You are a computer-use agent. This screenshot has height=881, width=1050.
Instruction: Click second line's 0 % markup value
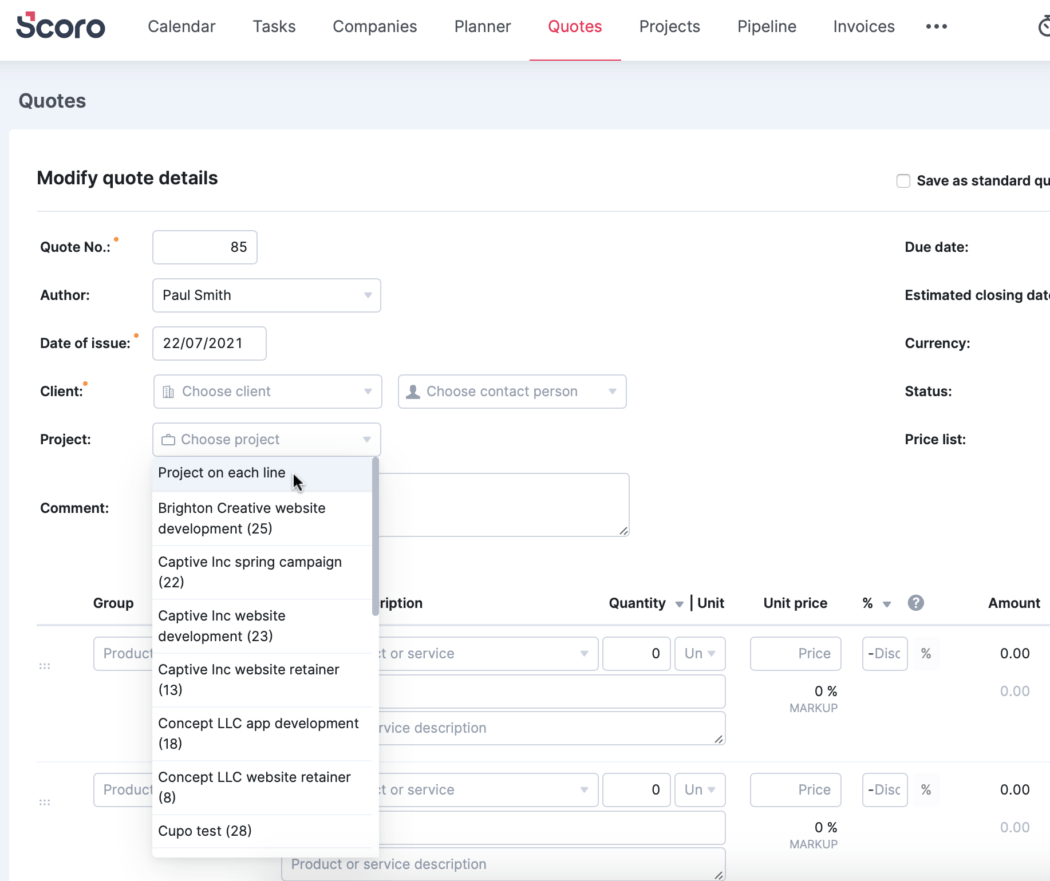tap(826, 828)
